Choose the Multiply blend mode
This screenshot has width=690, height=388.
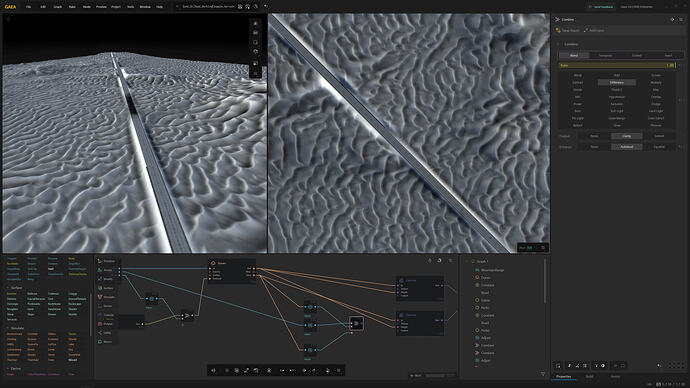(656, 82)
